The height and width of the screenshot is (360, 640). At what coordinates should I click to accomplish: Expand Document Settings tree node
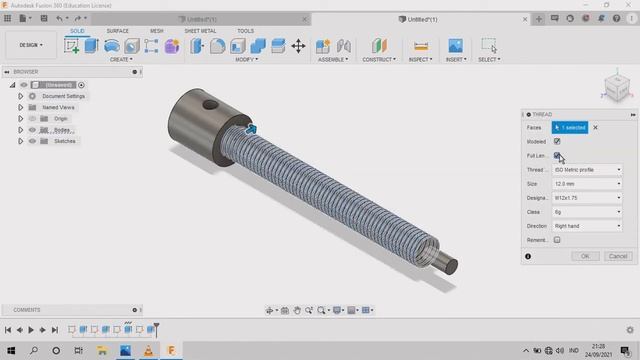click(20, 96)
